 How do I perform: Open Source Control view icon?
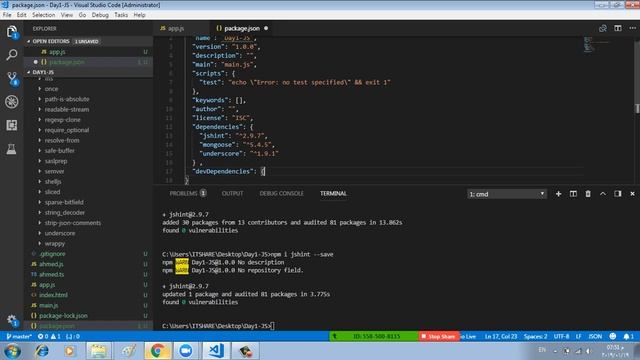coord(11,78)
